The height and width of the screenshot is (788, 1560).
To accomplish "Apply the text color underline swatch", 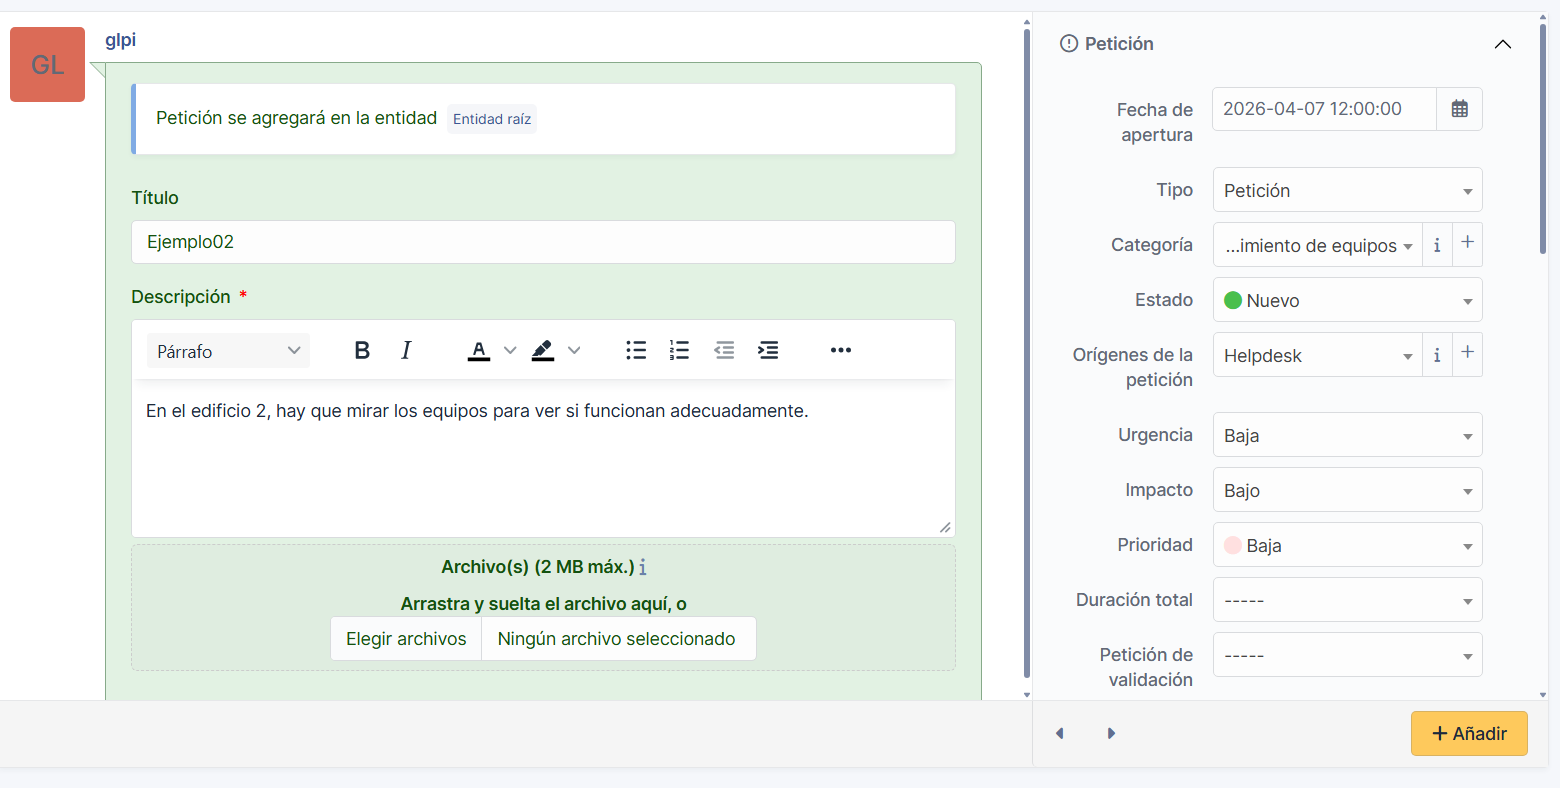I will click(x=479, y=351).
